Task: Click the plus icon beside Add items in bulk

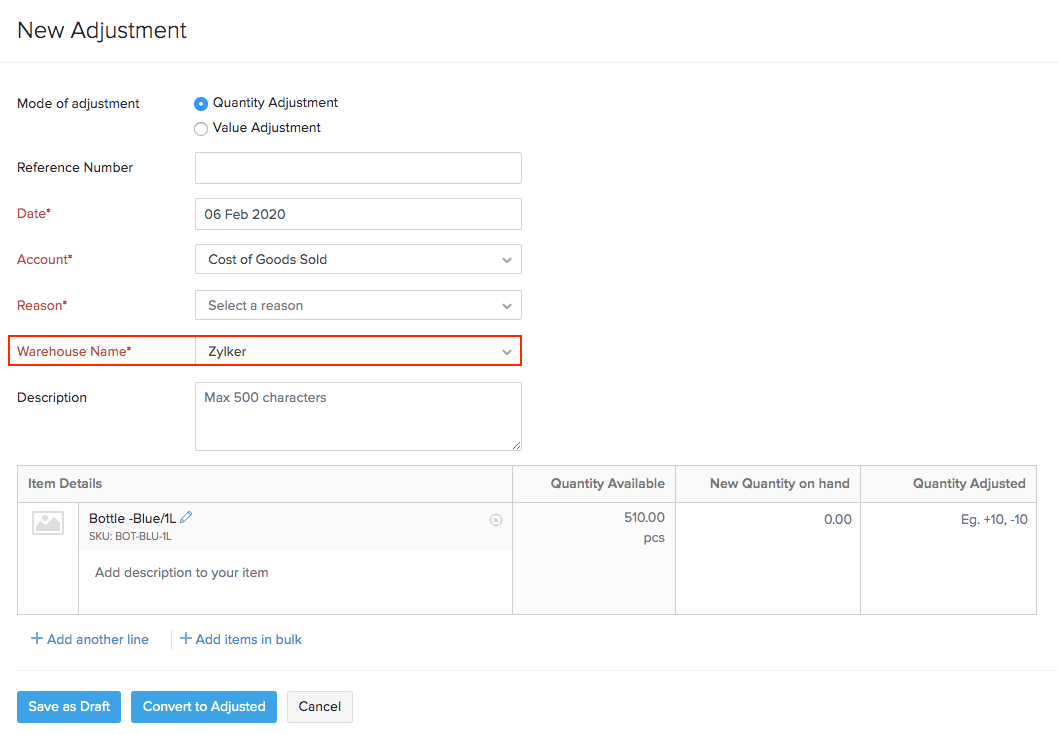Action: pyautogui.click(x=185, y=638)
